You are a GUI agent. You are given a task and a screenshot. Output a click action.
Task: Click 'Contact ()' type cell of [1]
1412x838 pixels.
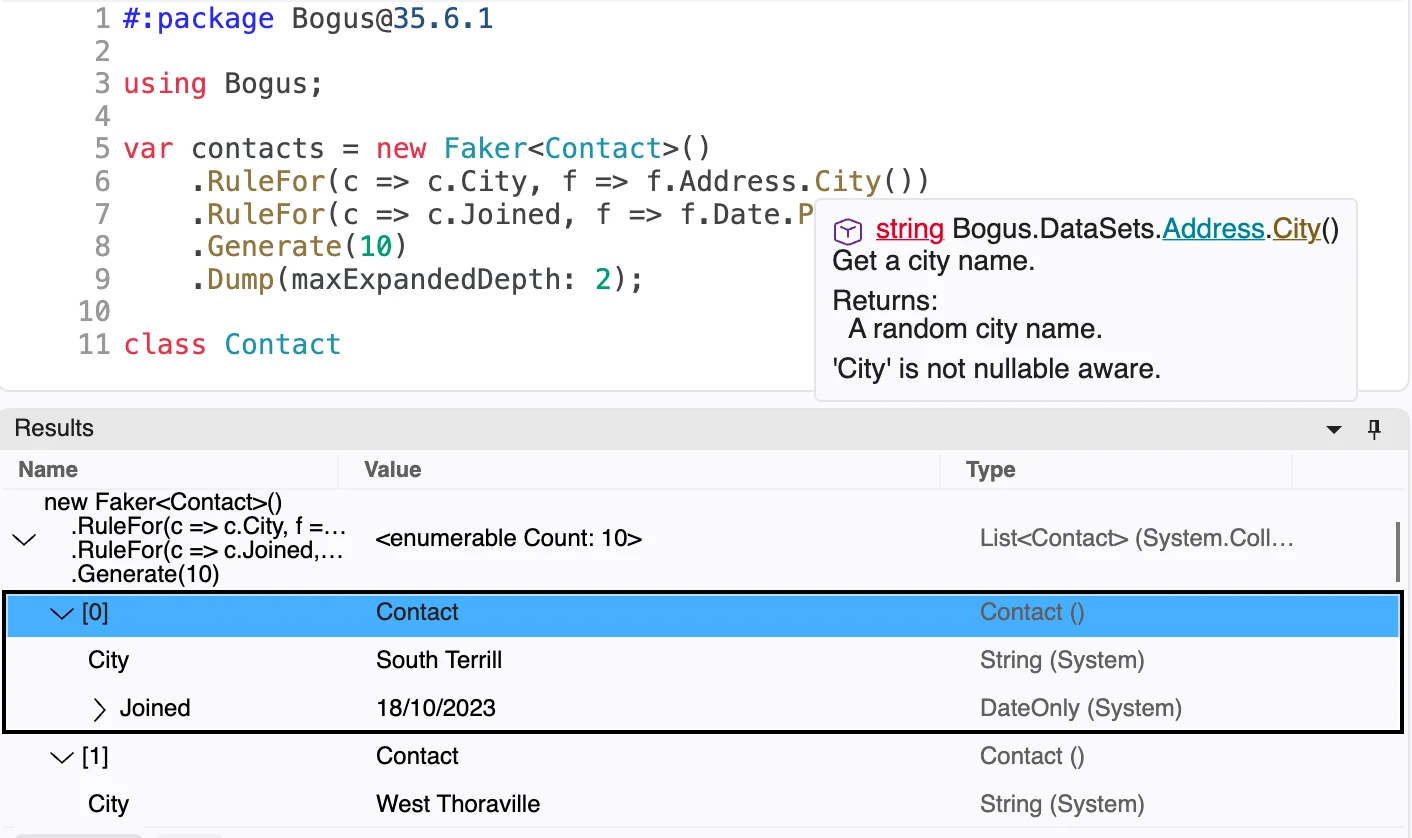(x=1032, y=756)
